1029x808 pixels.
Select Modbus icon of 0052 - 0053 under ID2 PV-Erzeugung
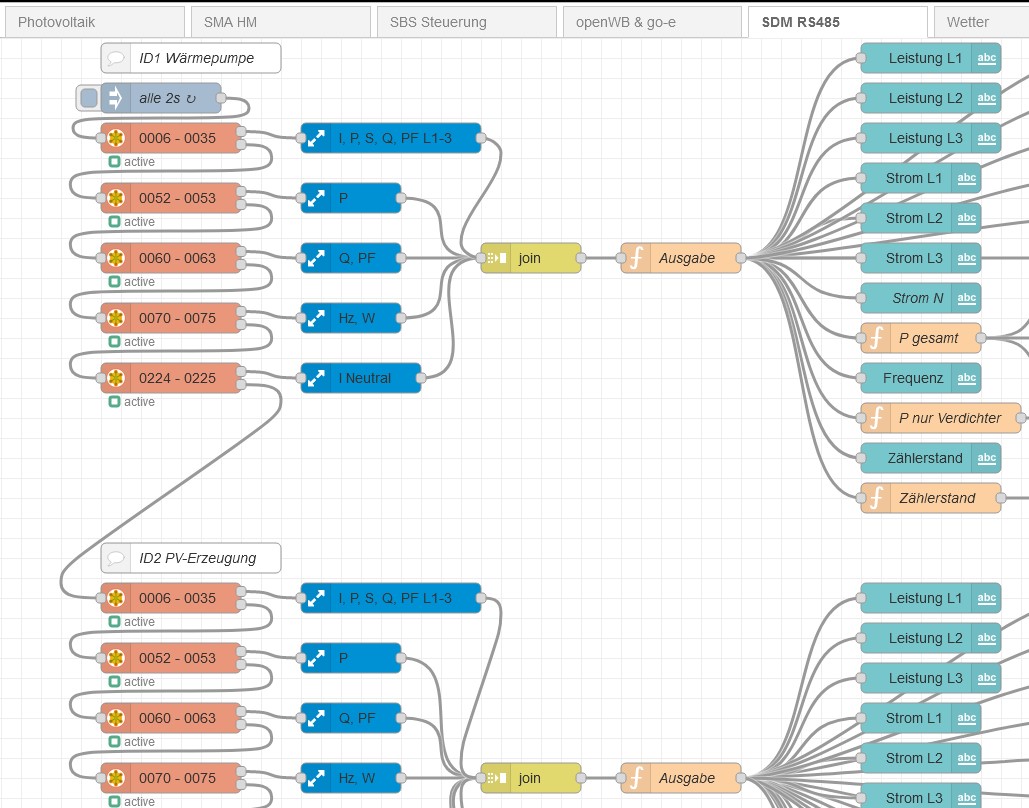116,658
